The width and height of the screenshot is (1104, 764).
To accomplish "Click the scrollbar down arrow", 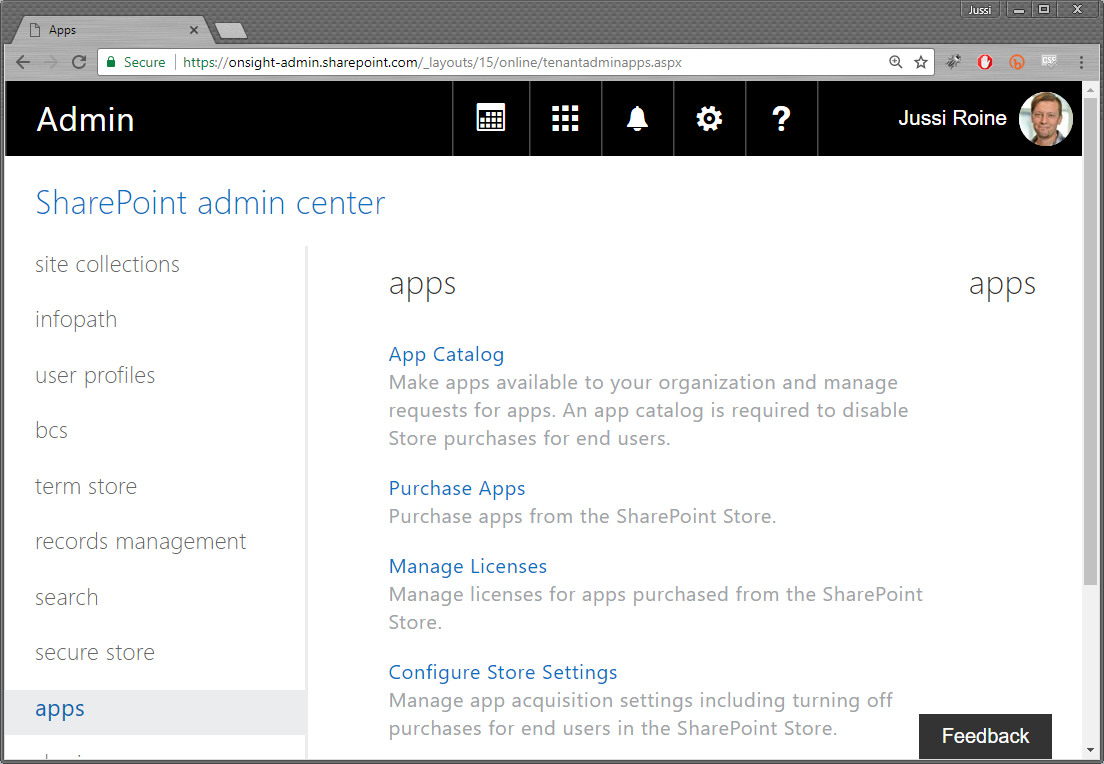I will (x=1090, y=751).
